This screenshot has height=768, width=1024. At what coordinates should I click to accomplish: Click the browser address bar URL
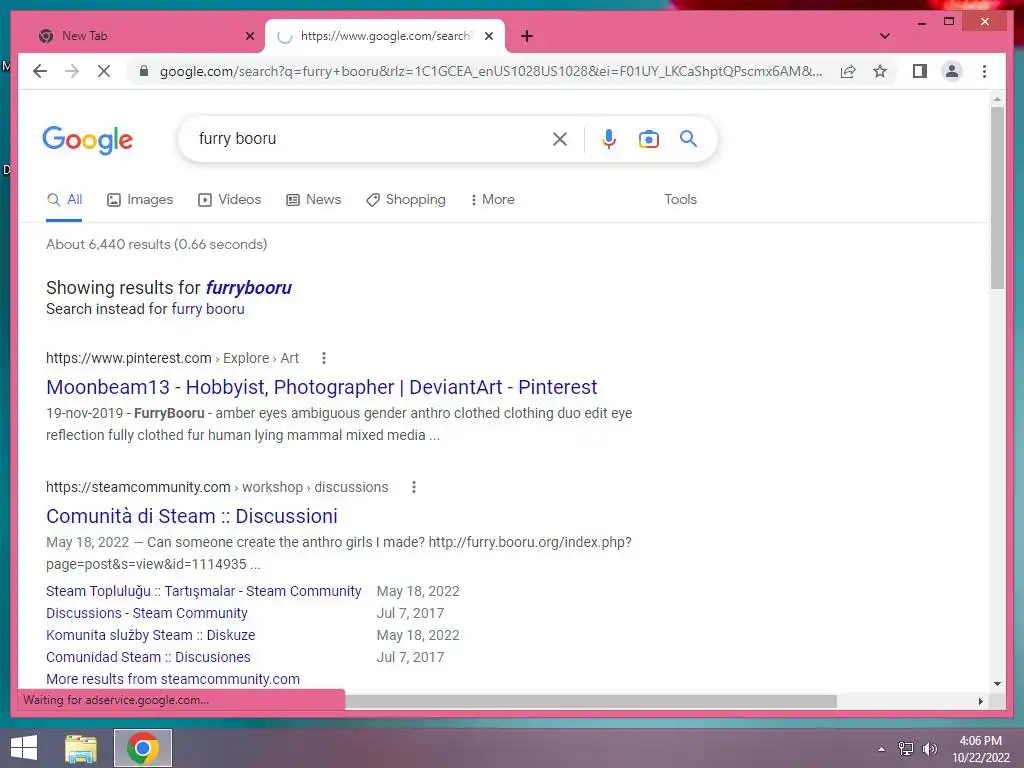coord(491,71)
